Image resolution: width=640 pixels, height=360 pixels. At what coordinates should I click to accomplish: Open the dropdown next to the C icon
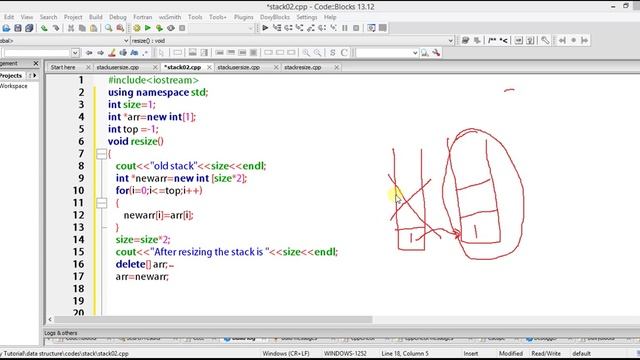point(415,53)
